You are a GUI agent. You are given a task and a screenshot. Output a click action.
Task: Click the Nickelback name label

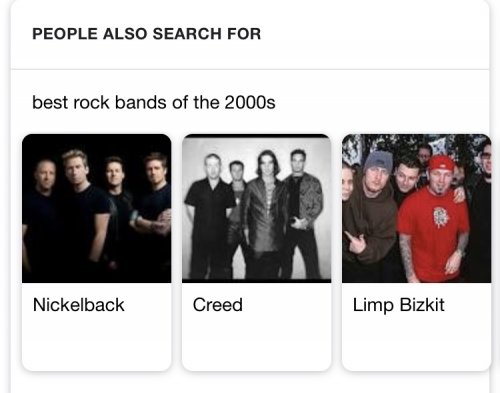[x=79, y=305]
